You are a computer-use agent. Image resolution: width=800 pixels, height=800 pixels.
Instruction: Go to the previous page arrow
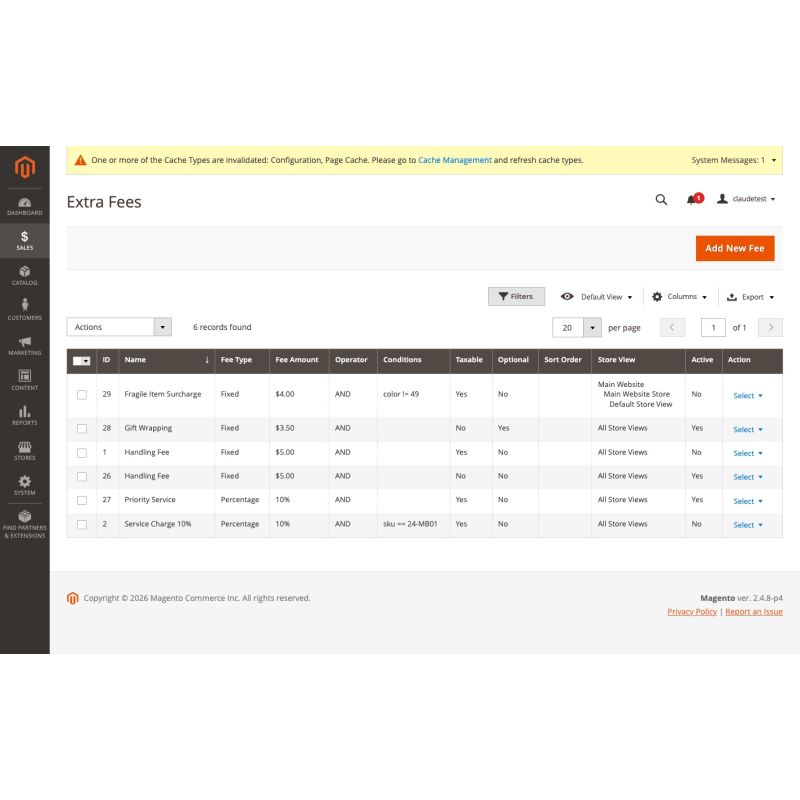pyautogui.click(x=672, y=328)
